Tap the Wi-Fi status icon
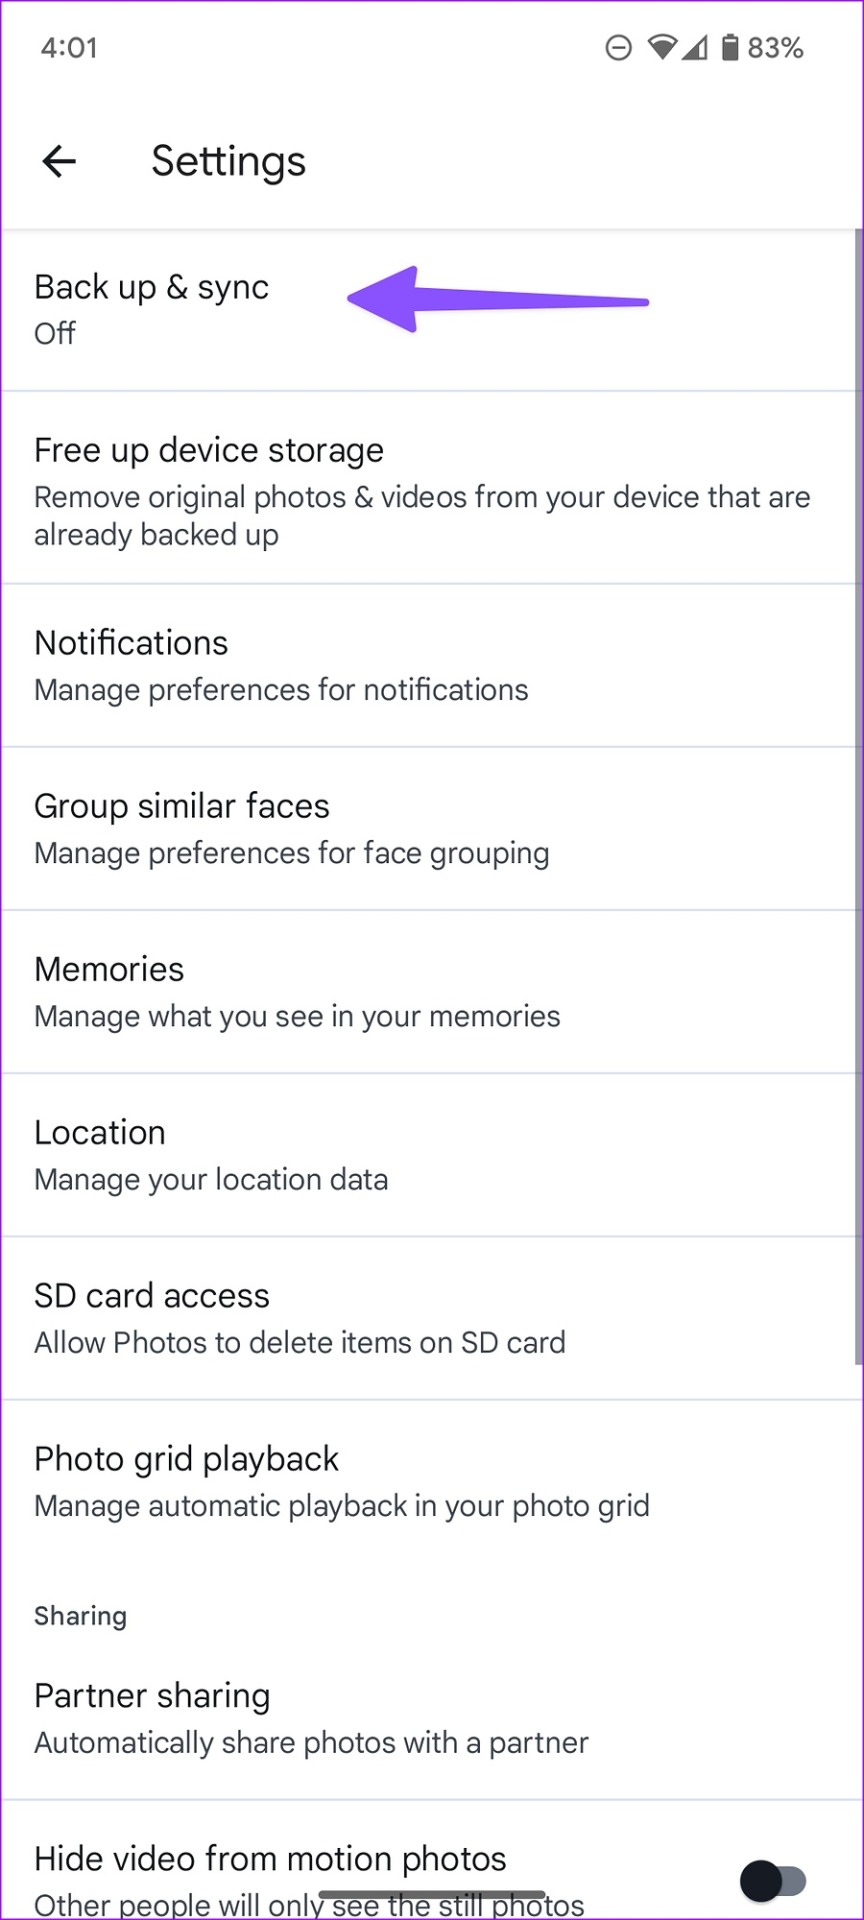The image size is (864, 1920). coord(661,47)
